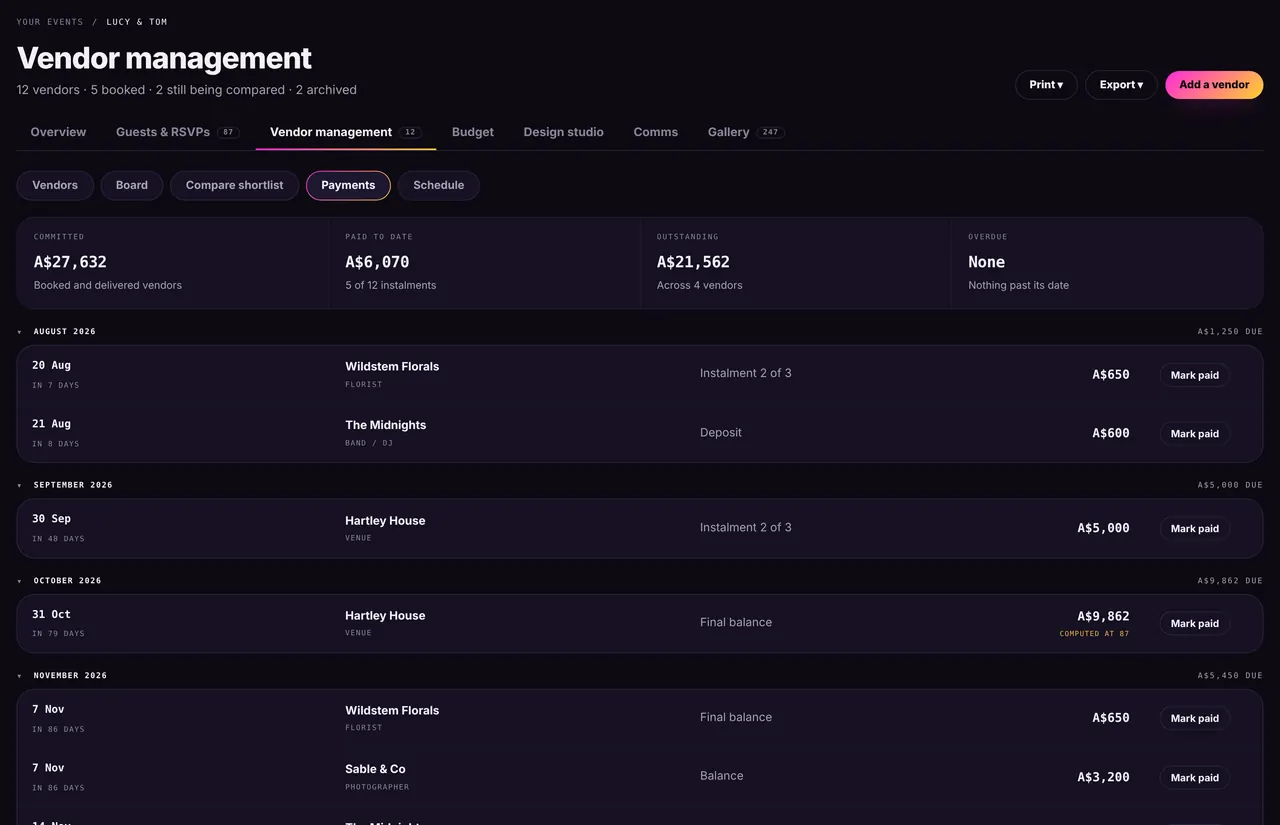Screen dimensions: 1280x825
Task: Go to the Budget tab
Action: pos(473,132)
